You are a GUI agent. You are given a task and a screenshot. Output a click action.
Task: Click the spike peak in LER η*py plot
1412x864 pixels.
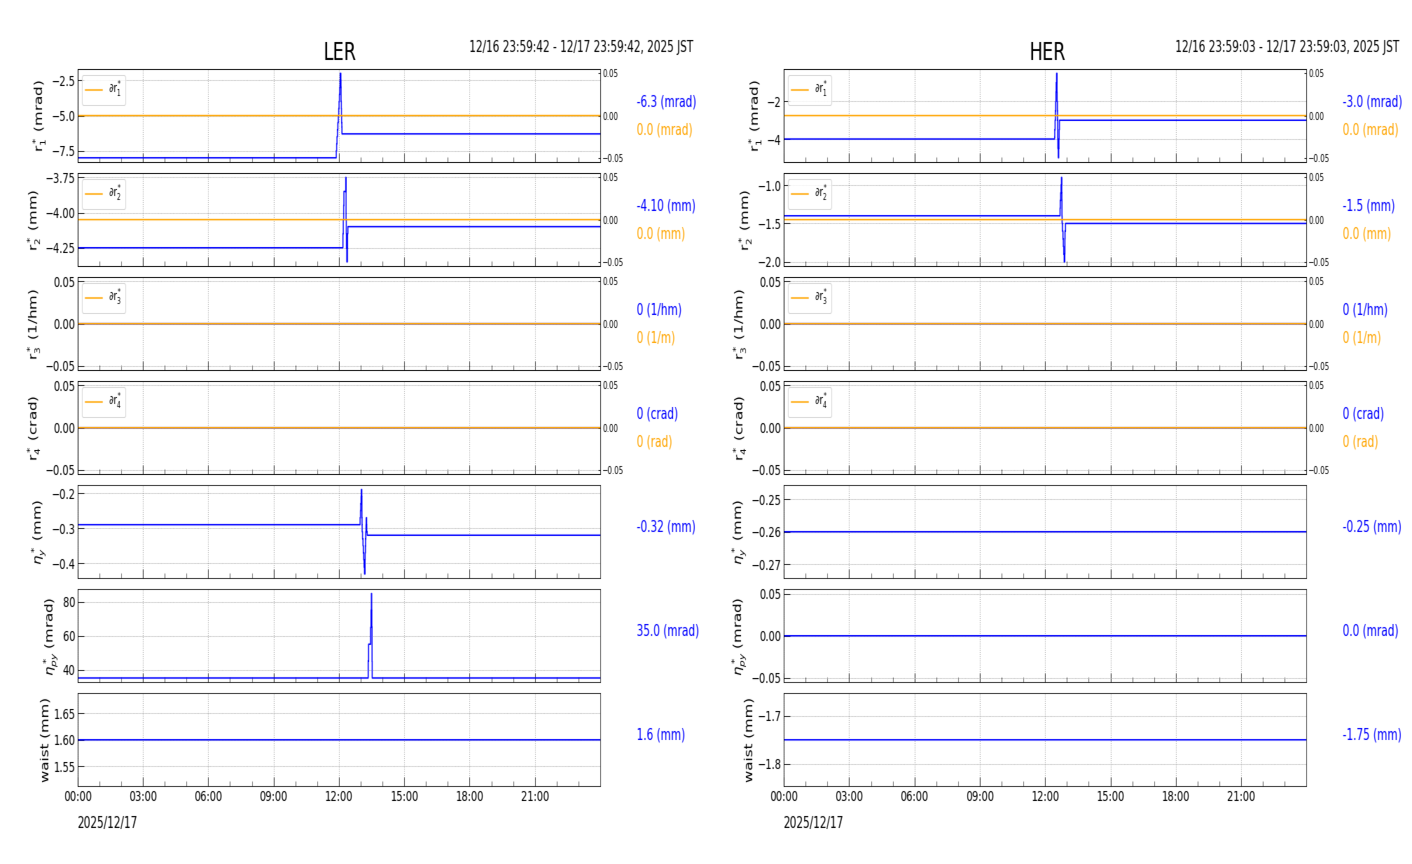pos(371,596)
